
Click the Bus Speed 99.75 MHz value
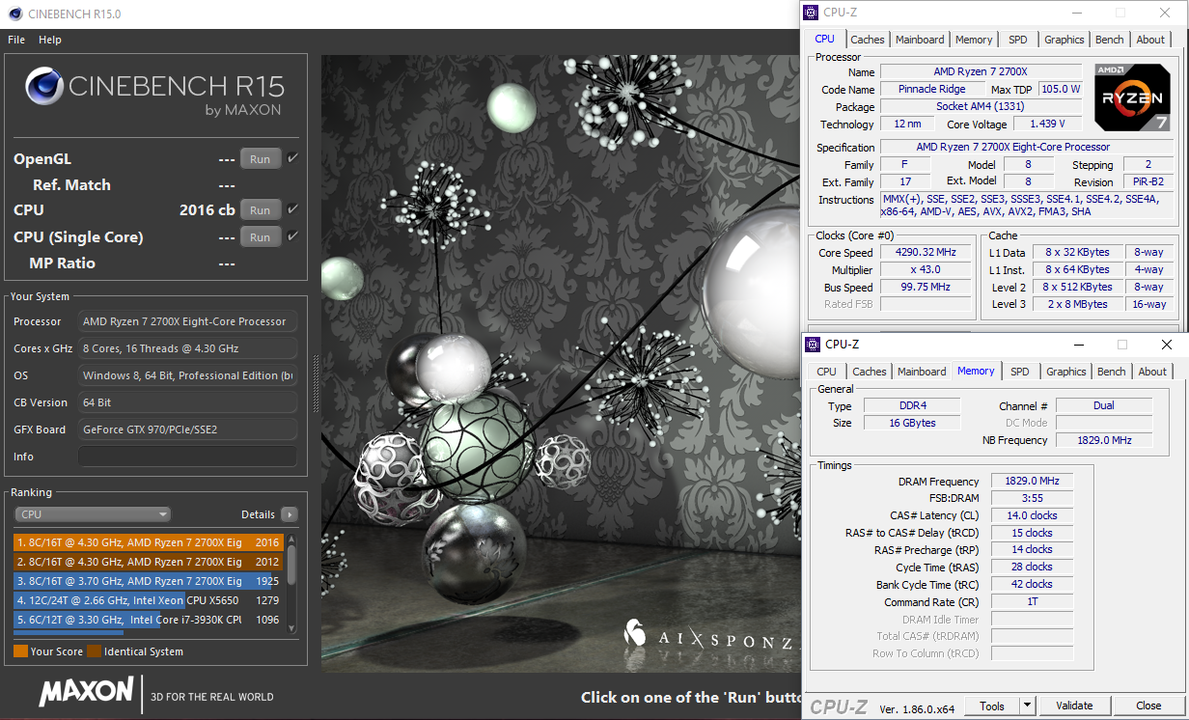coord(926,287)
